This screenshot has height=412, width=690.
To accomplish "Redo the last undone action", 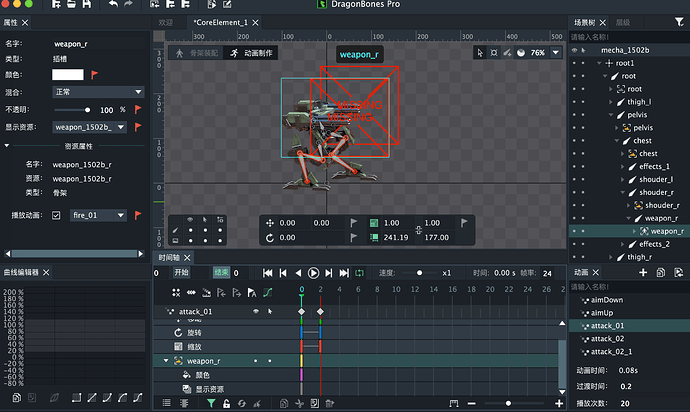I will pos(128,4).
